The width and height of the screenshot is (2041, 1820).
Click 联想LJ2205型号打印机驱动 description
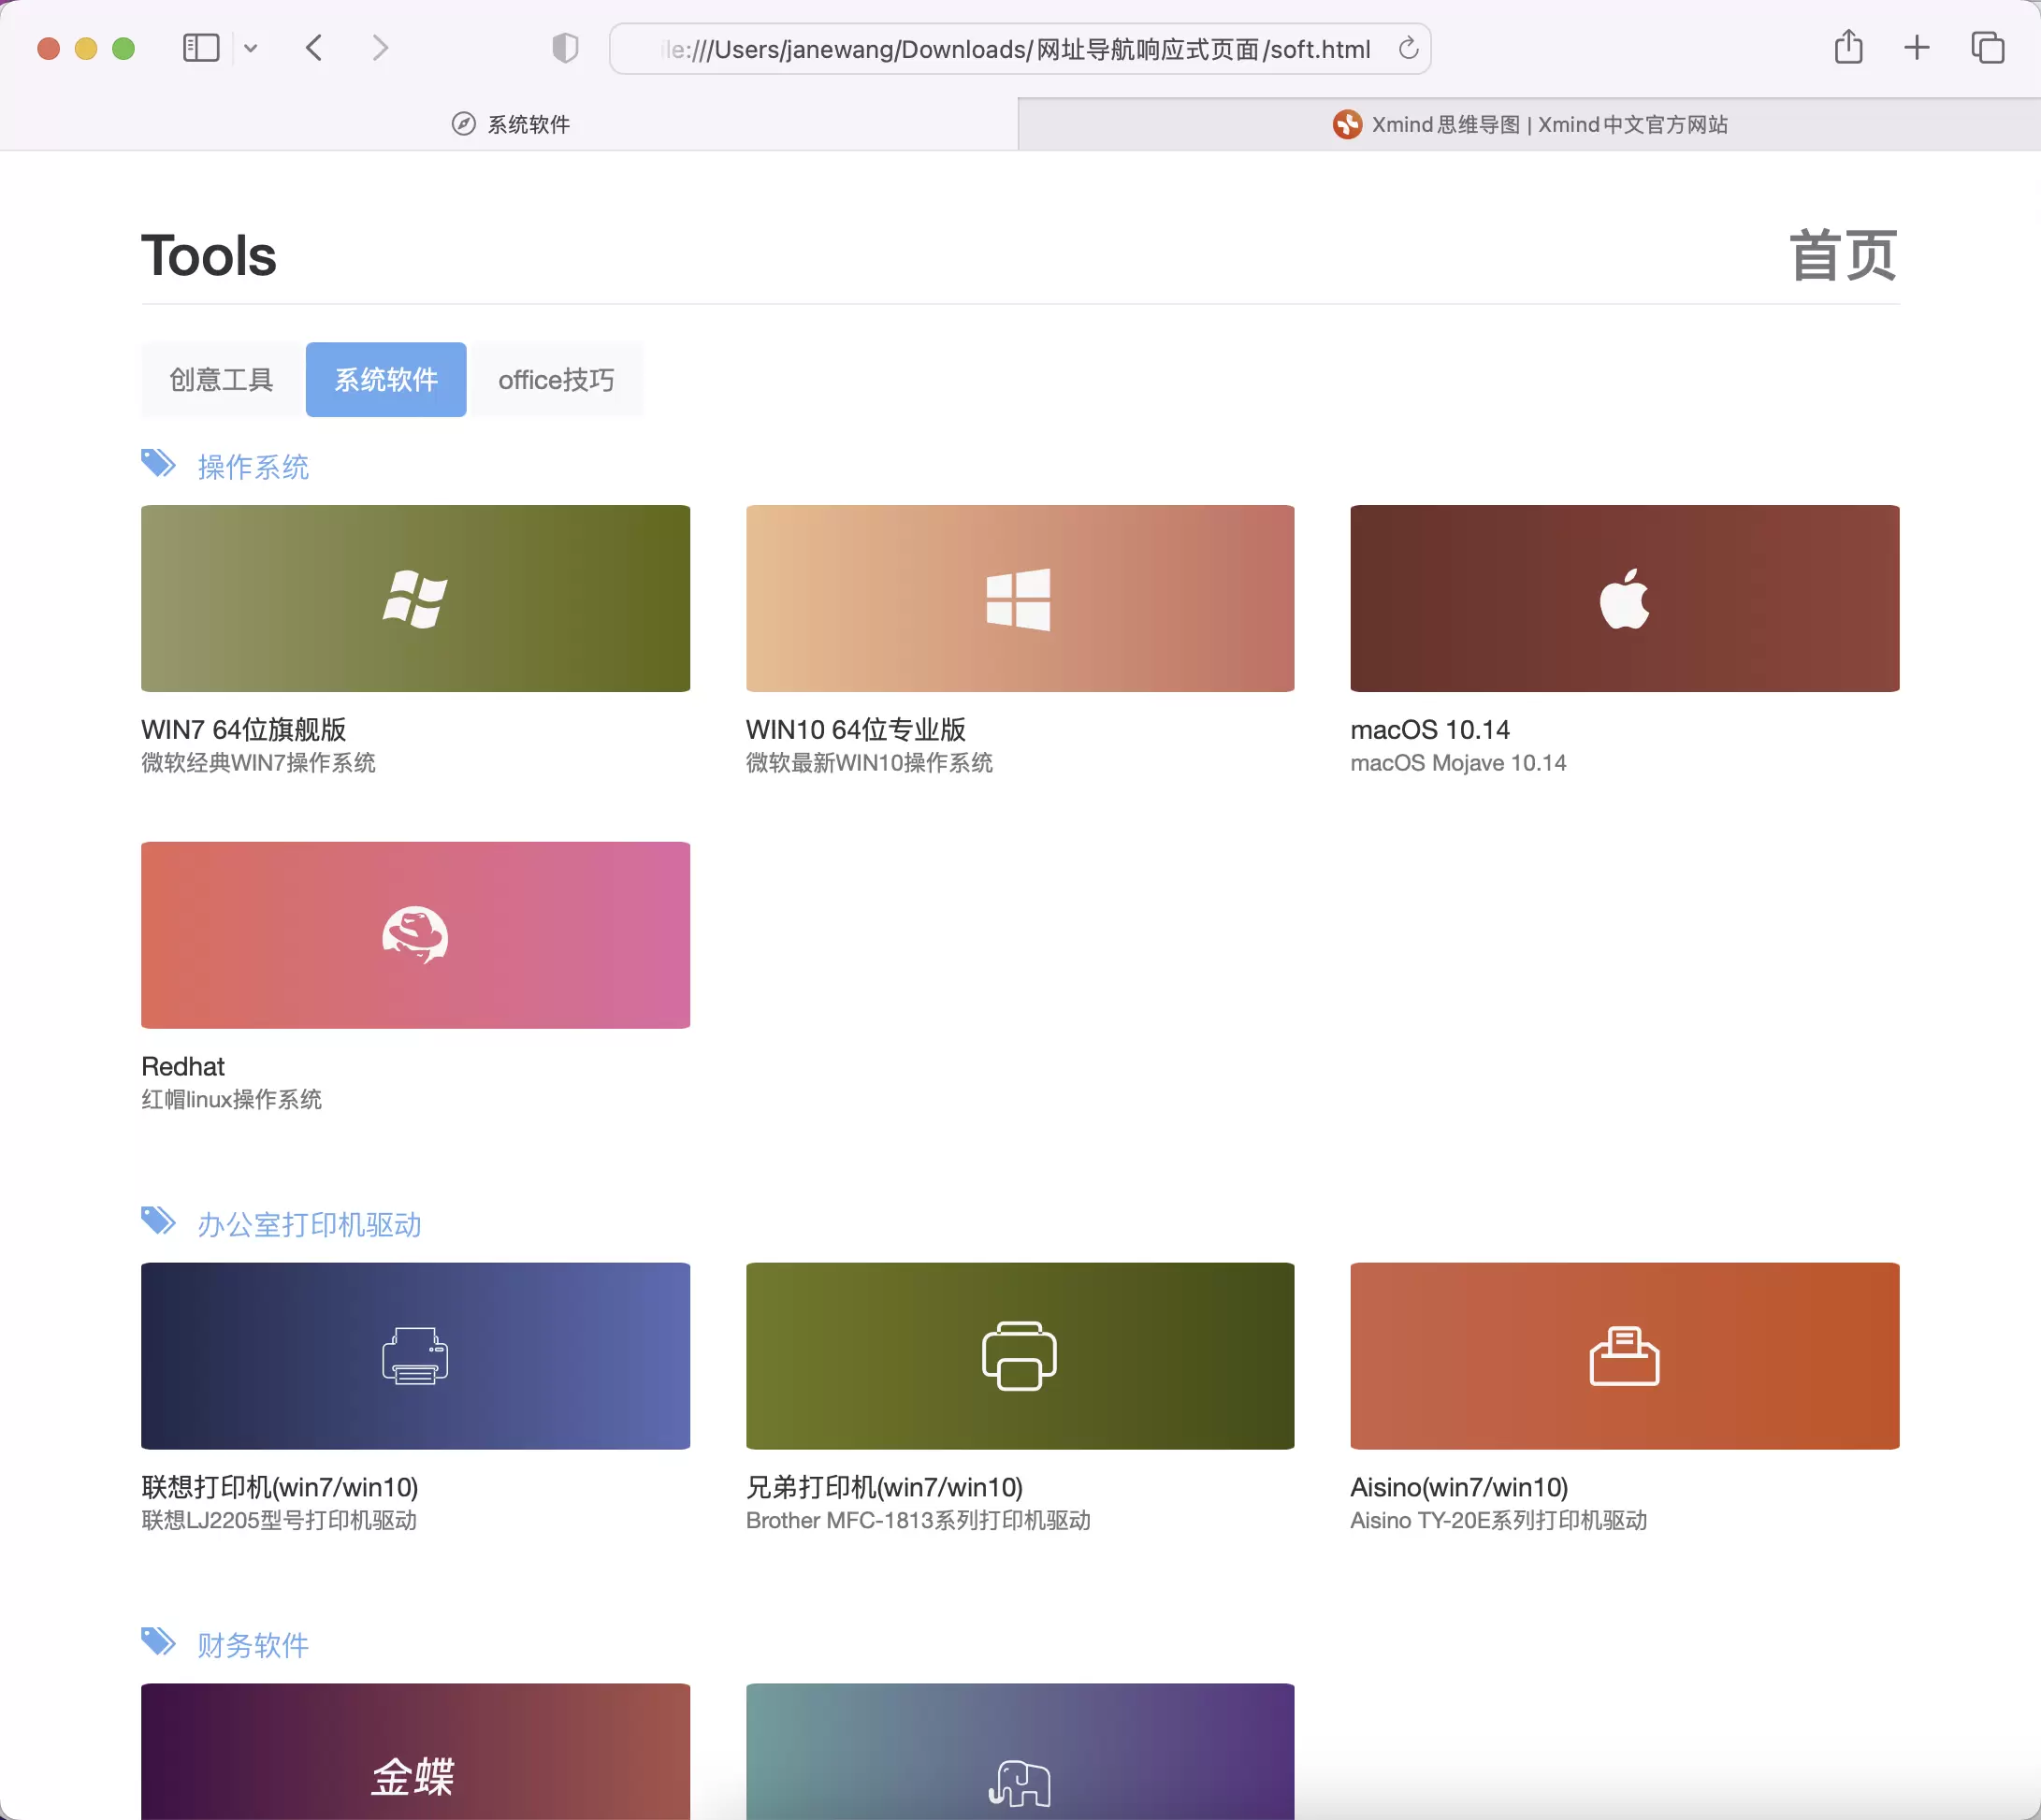click(x=279, y=1521)
